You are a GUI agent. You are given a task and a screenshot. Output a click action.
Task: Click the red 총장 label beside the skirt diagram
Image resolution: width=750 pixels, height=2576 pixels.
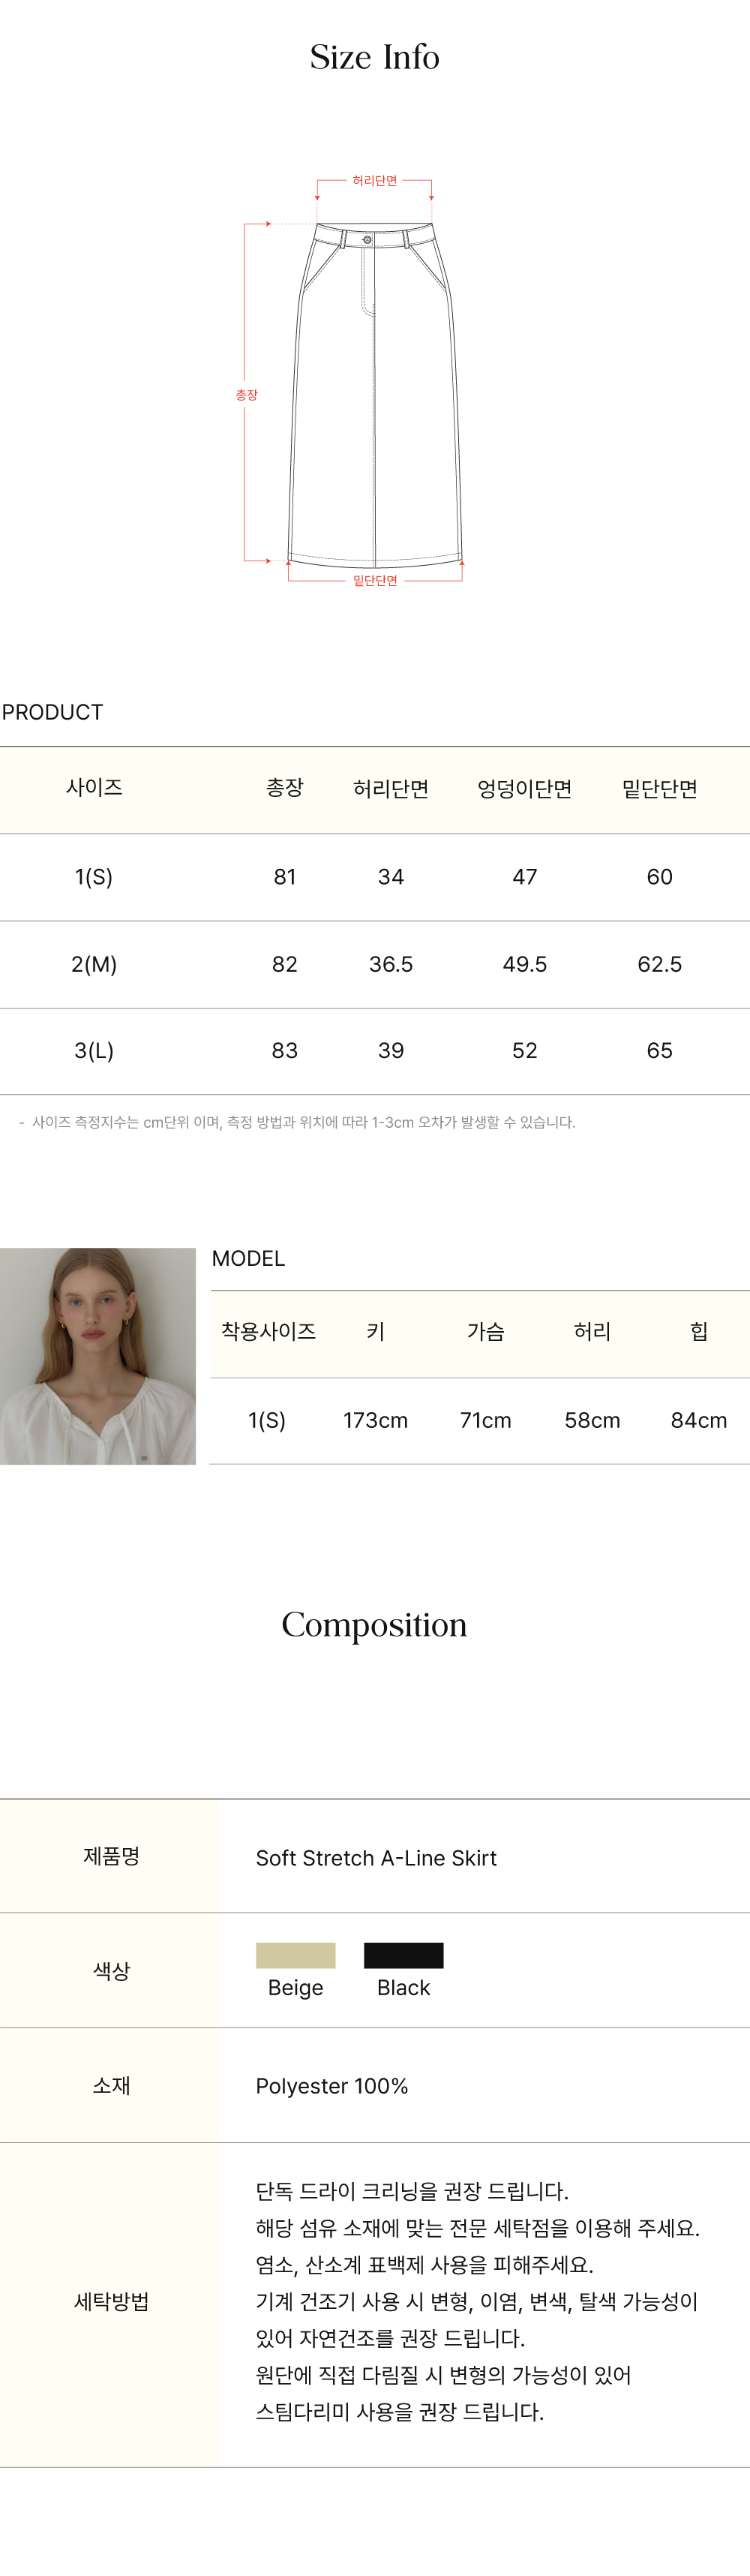[246, 395]
